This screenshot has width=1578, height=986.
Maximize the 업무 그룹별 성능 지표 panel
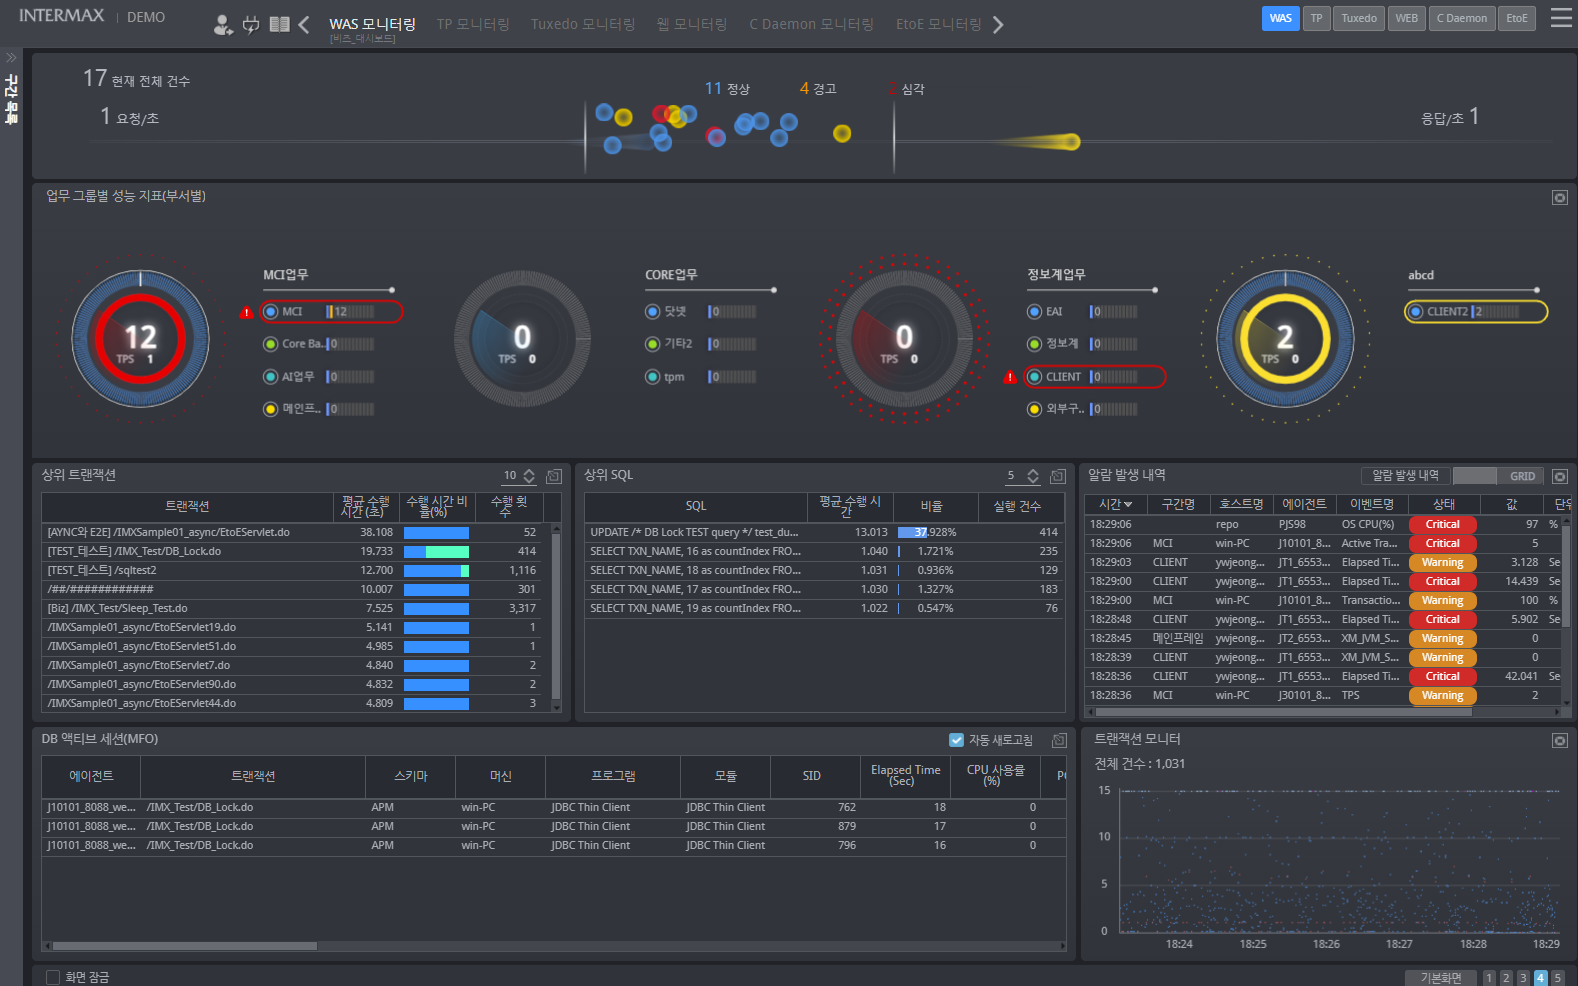tap(1559, 198)
